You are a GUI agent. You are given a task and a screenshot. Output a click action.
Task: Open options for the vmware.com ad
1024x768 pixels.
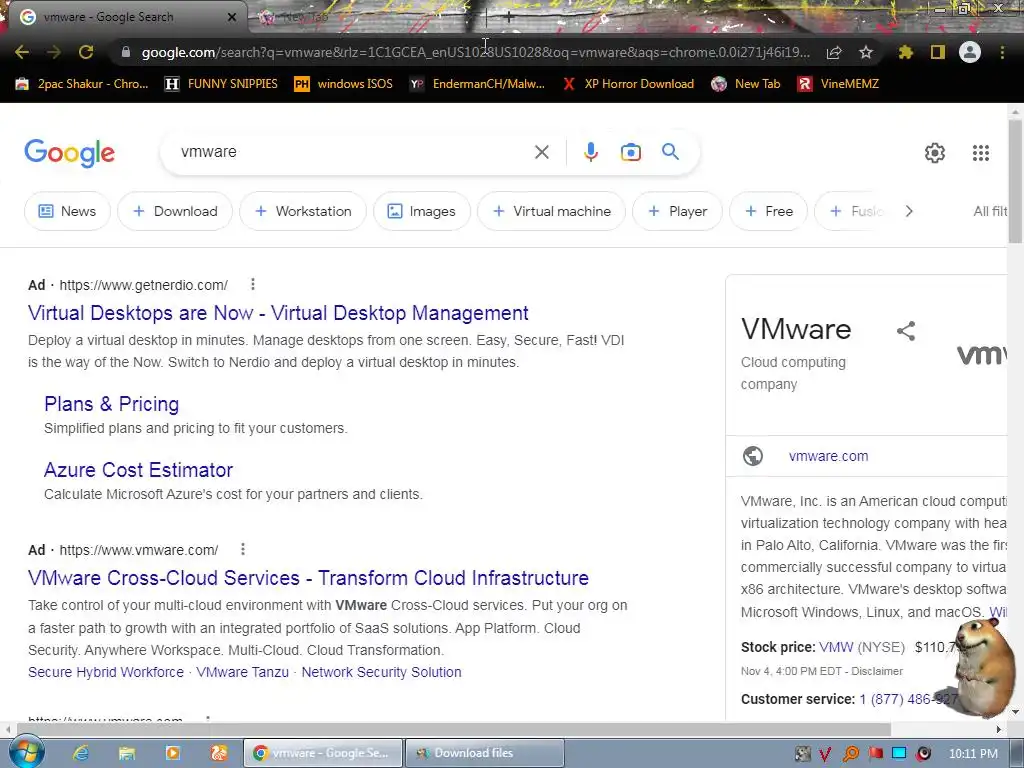[243, 549]
